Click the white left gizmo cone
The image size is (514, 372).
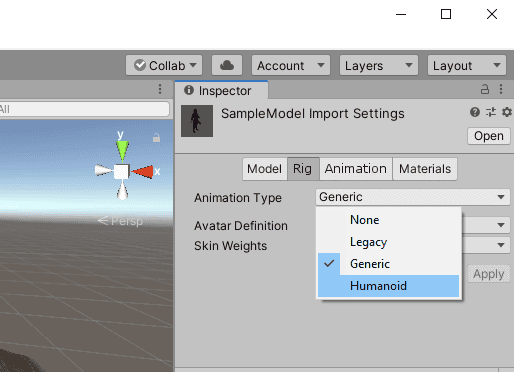pyautogui.click(x=103, y=170)
